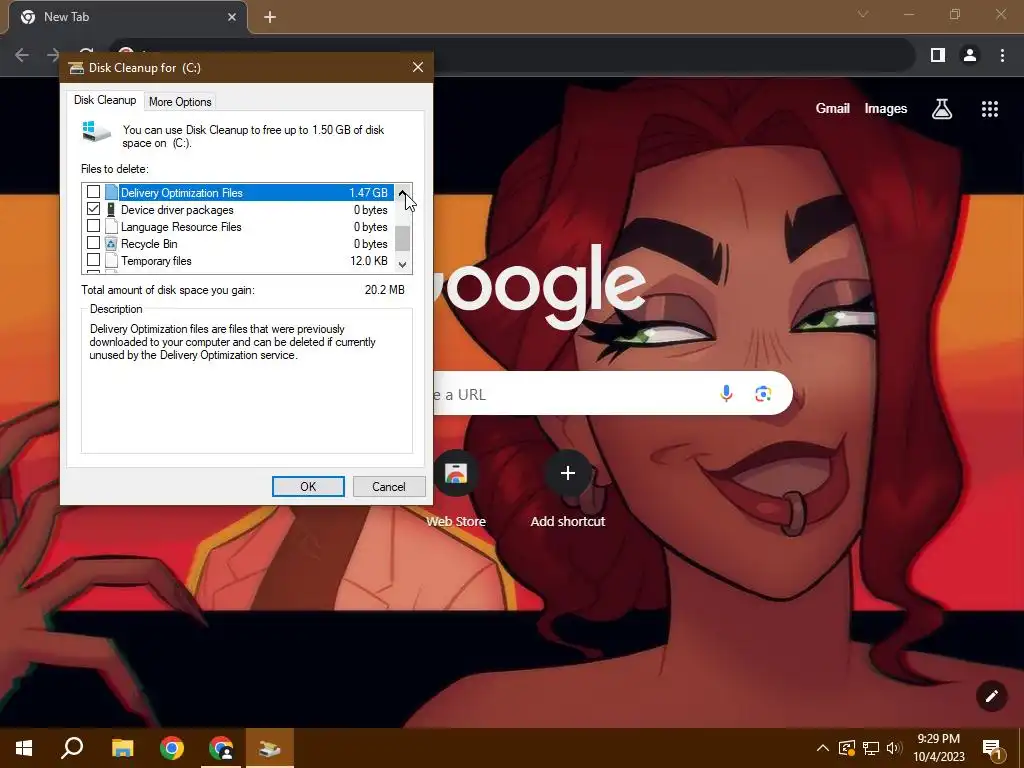Confirm cleanup with the OK button
Screen dimensions: 1024x768
click(308, 487)
